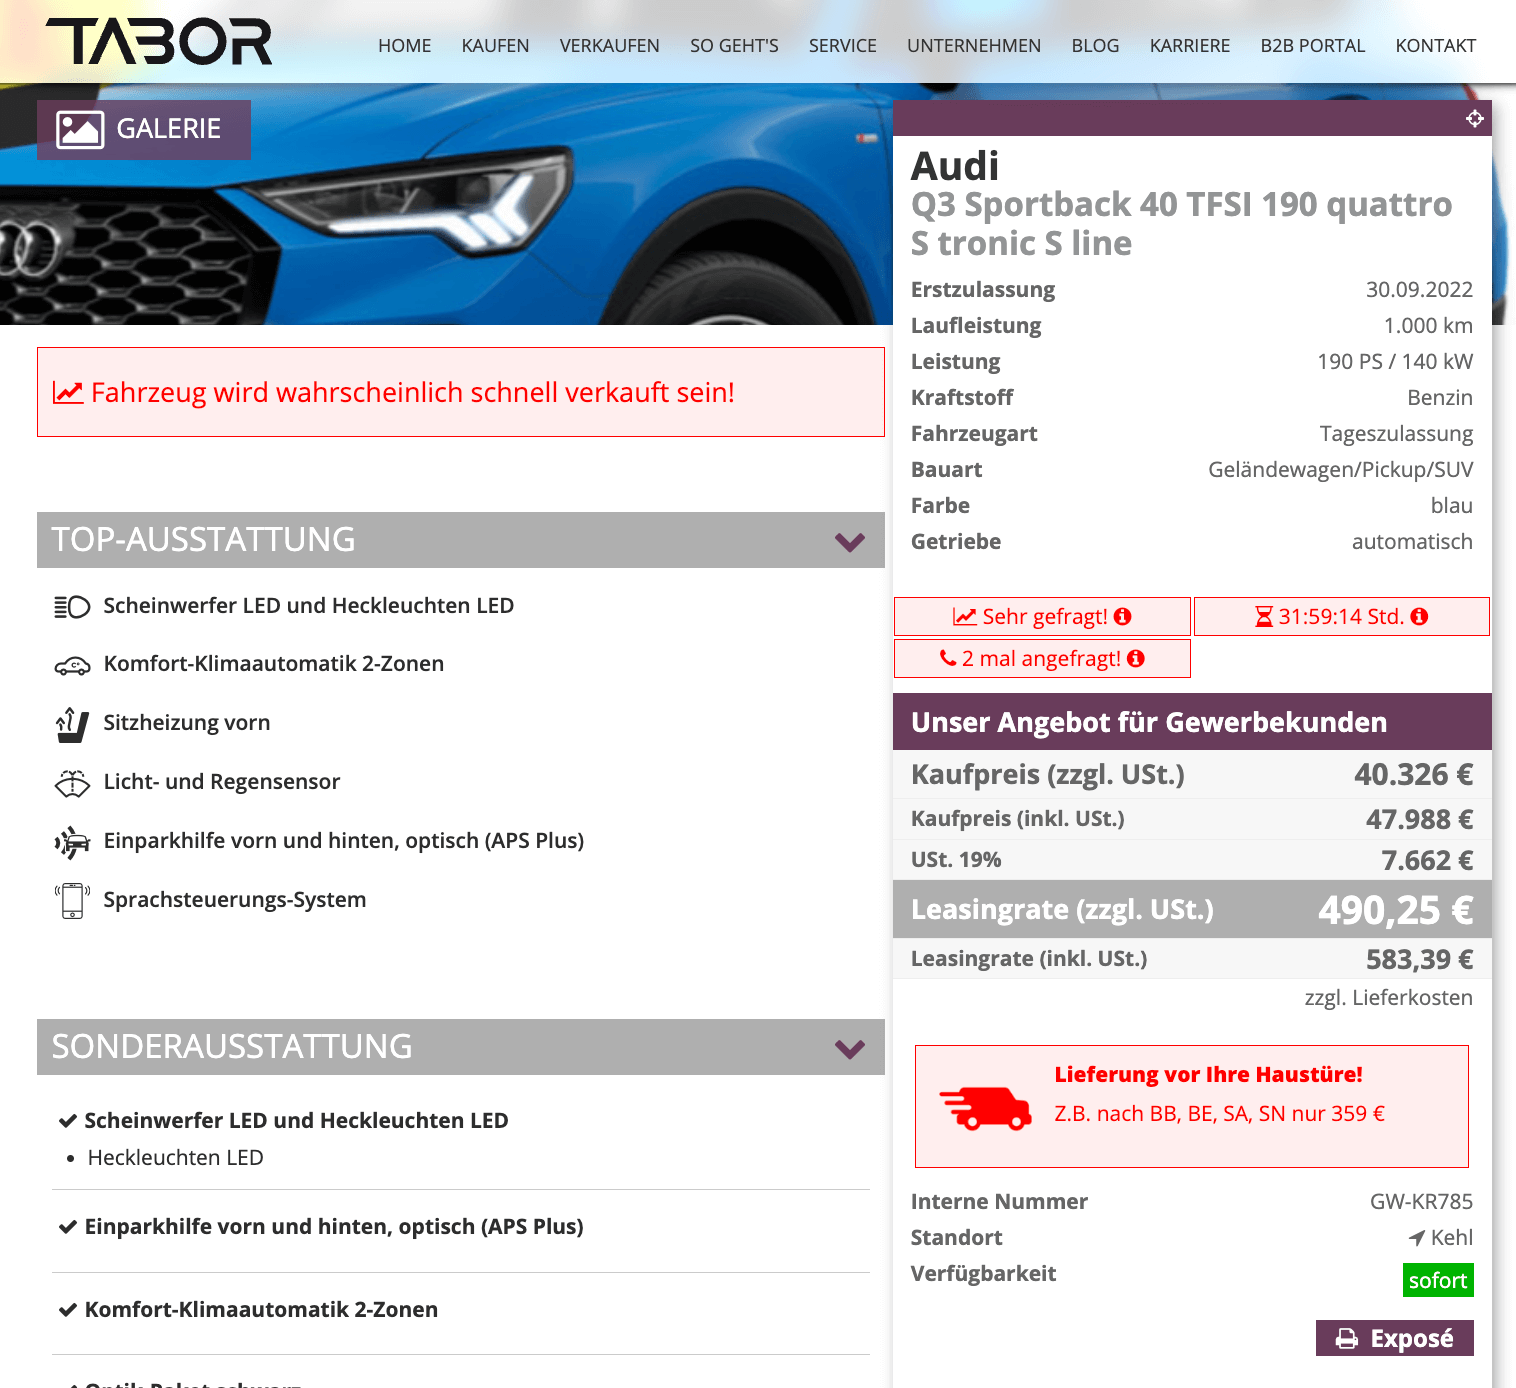Click 'Unser Angebot für Gewerbekunden' header
The width and height of the screenshot is (1516, 1388).
pyautogui.click(x=1192, y=722)
